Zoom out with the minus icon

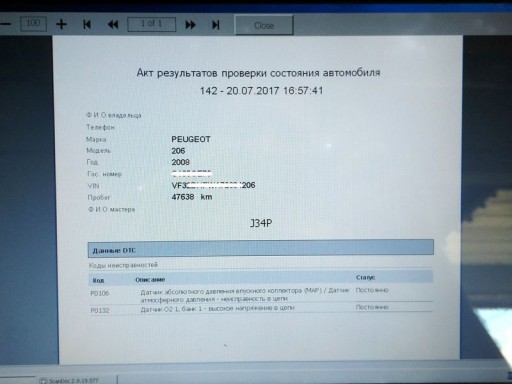6,24
